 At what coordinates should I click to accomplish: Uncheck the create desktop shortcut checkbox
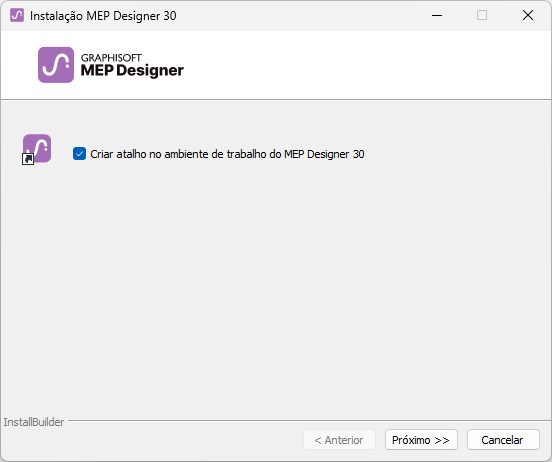click(x=79, y=154)
